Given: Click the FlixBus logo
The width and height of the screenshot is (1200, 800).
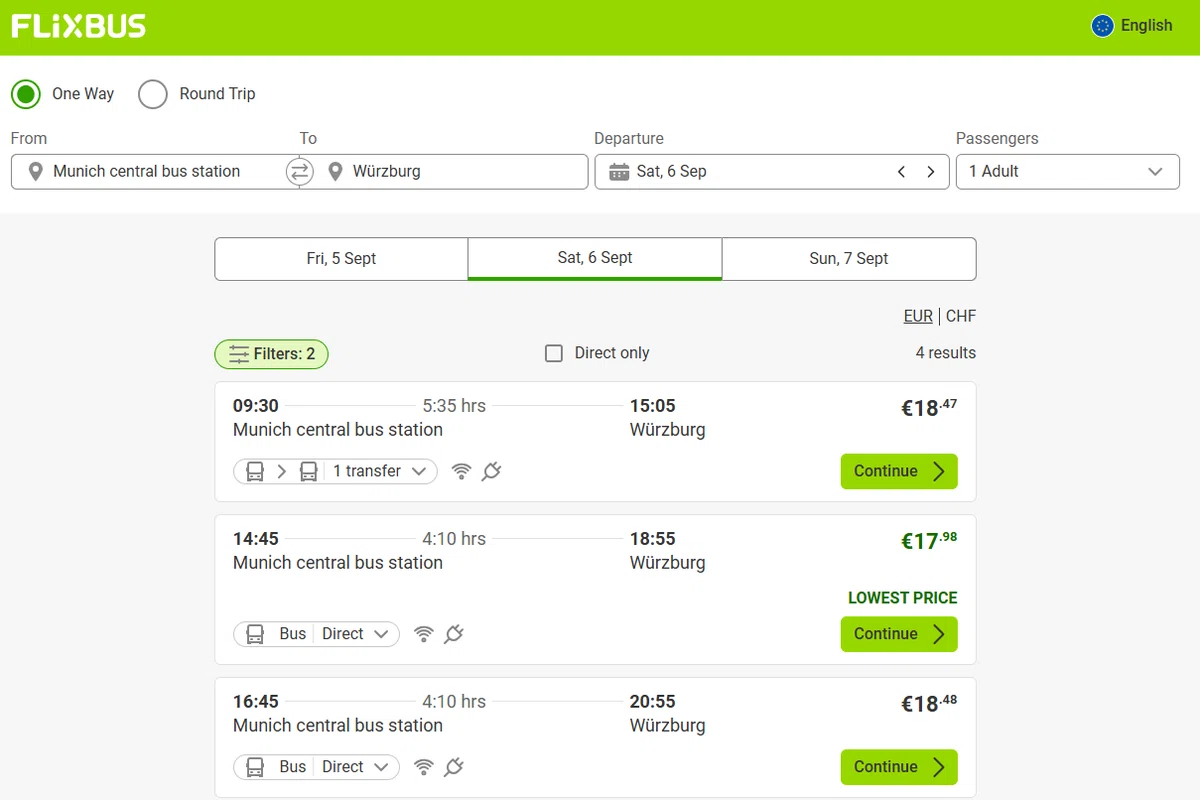Looking at the screenshot, I should point(78,26).
